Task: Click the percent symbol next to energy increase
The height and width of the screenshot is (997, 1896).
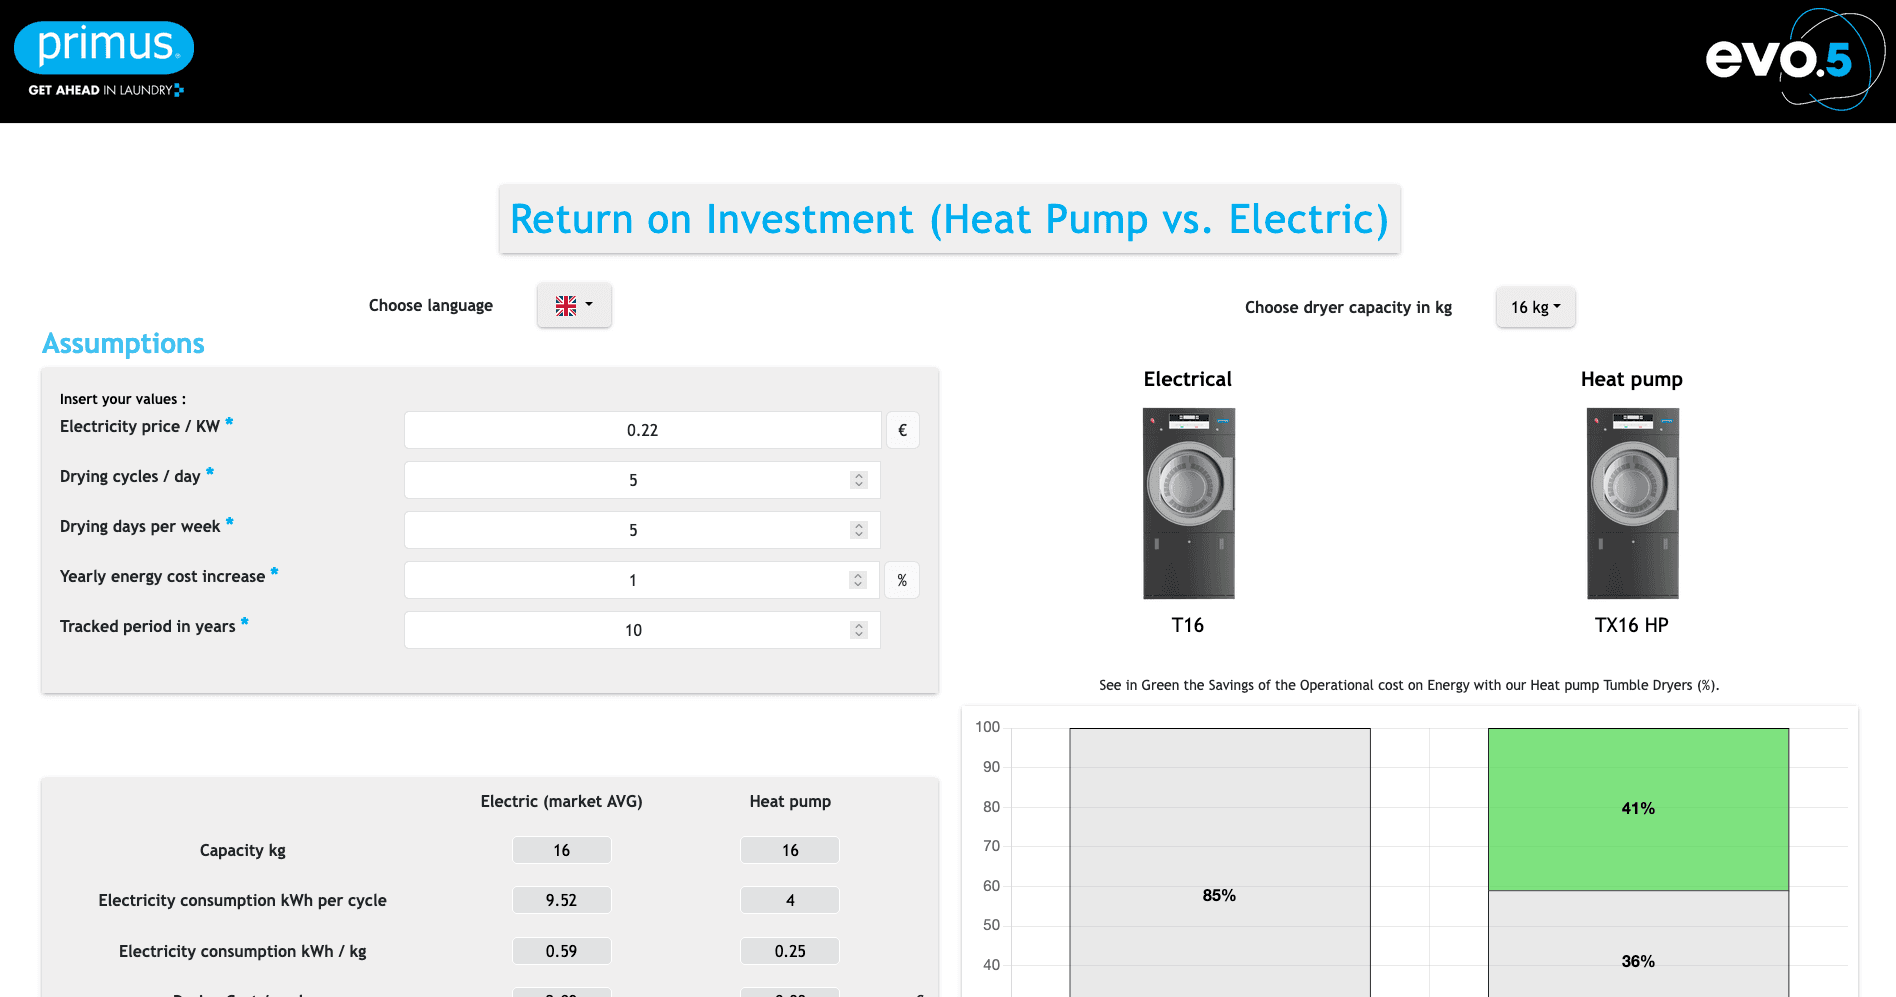Action: 901,580
